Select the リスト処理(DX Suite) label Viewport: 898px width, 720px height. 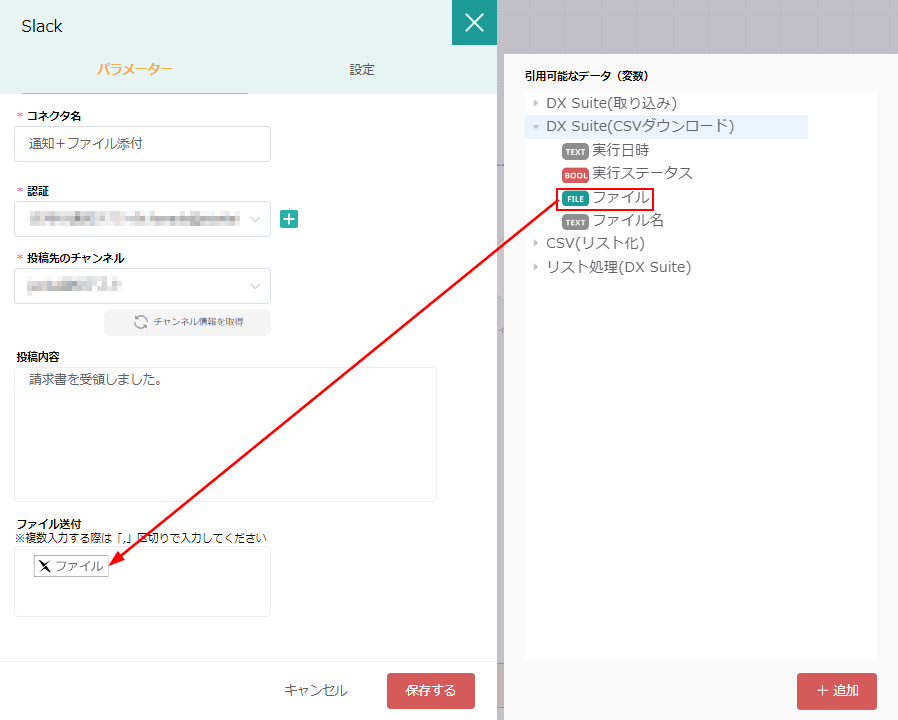tap(619, 267)
